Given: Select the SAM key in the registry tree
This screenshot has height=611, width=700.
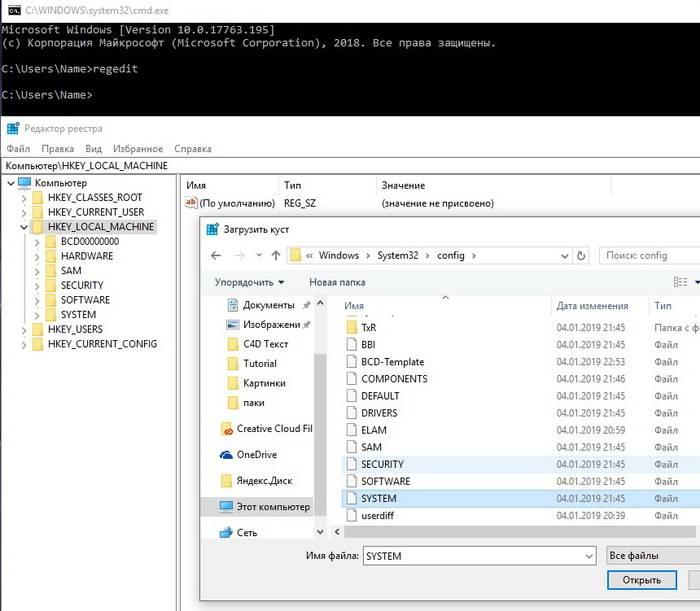Looking at the screenshot, I should coord(71,271).
